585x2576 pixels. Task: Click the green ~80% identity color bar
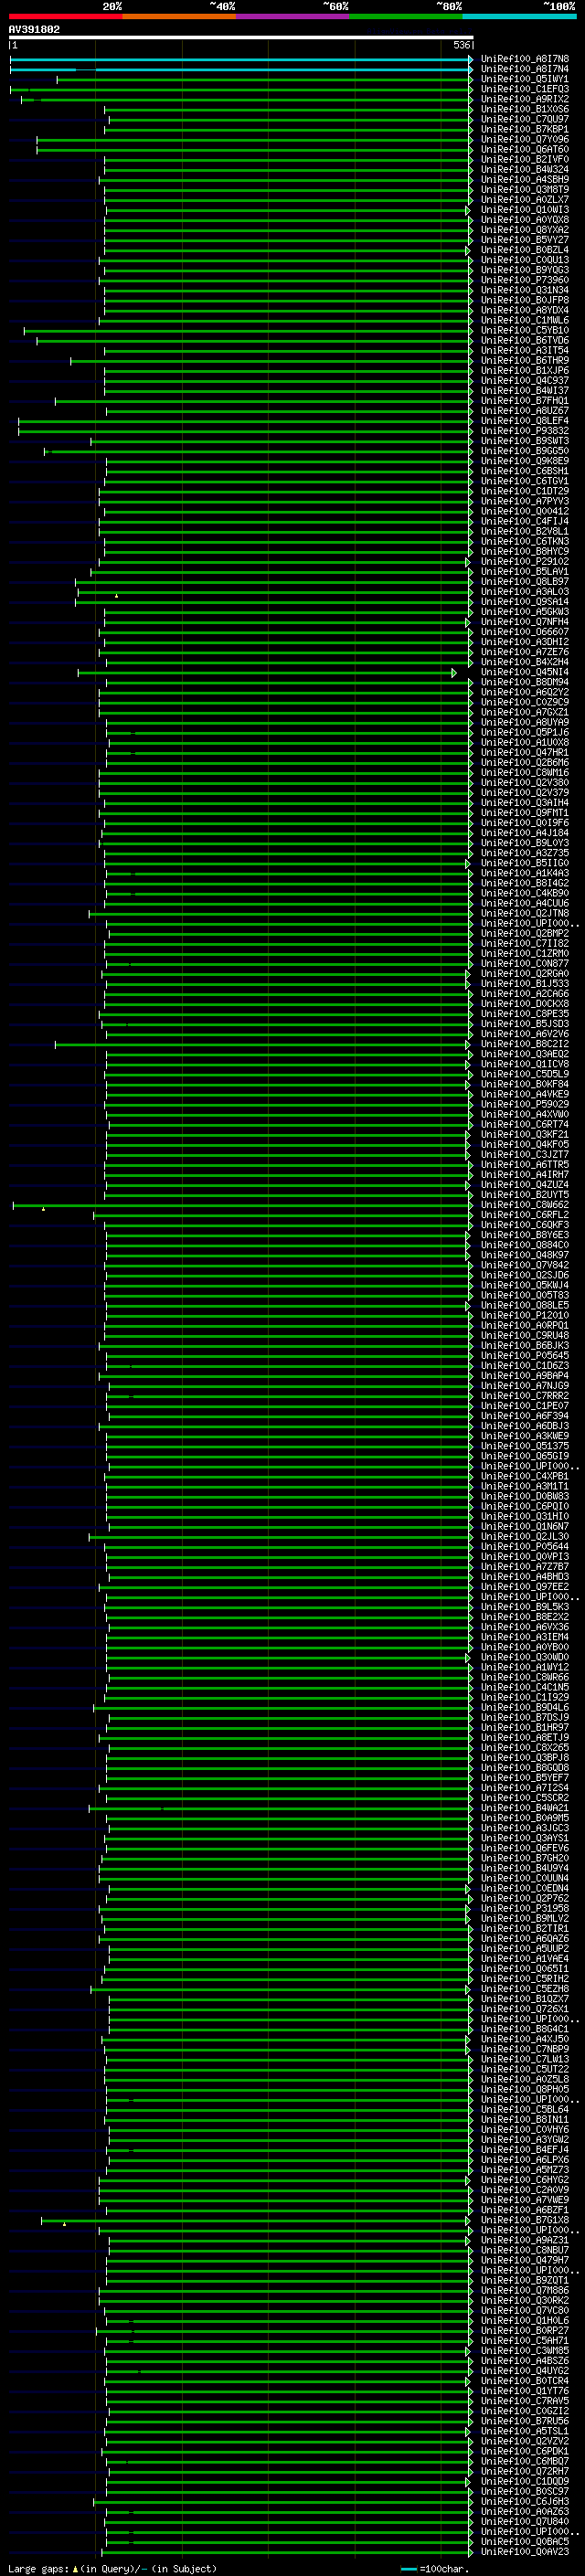406,16
